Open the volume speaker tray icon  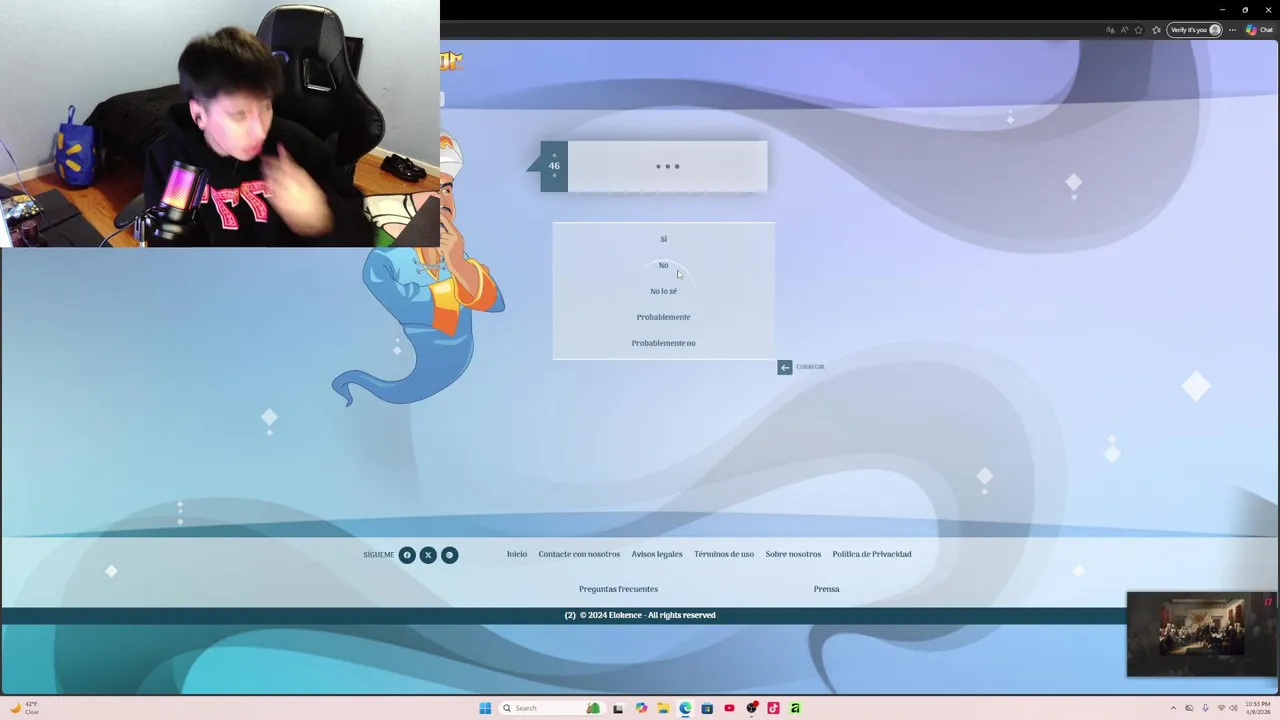pos(1233,708)
